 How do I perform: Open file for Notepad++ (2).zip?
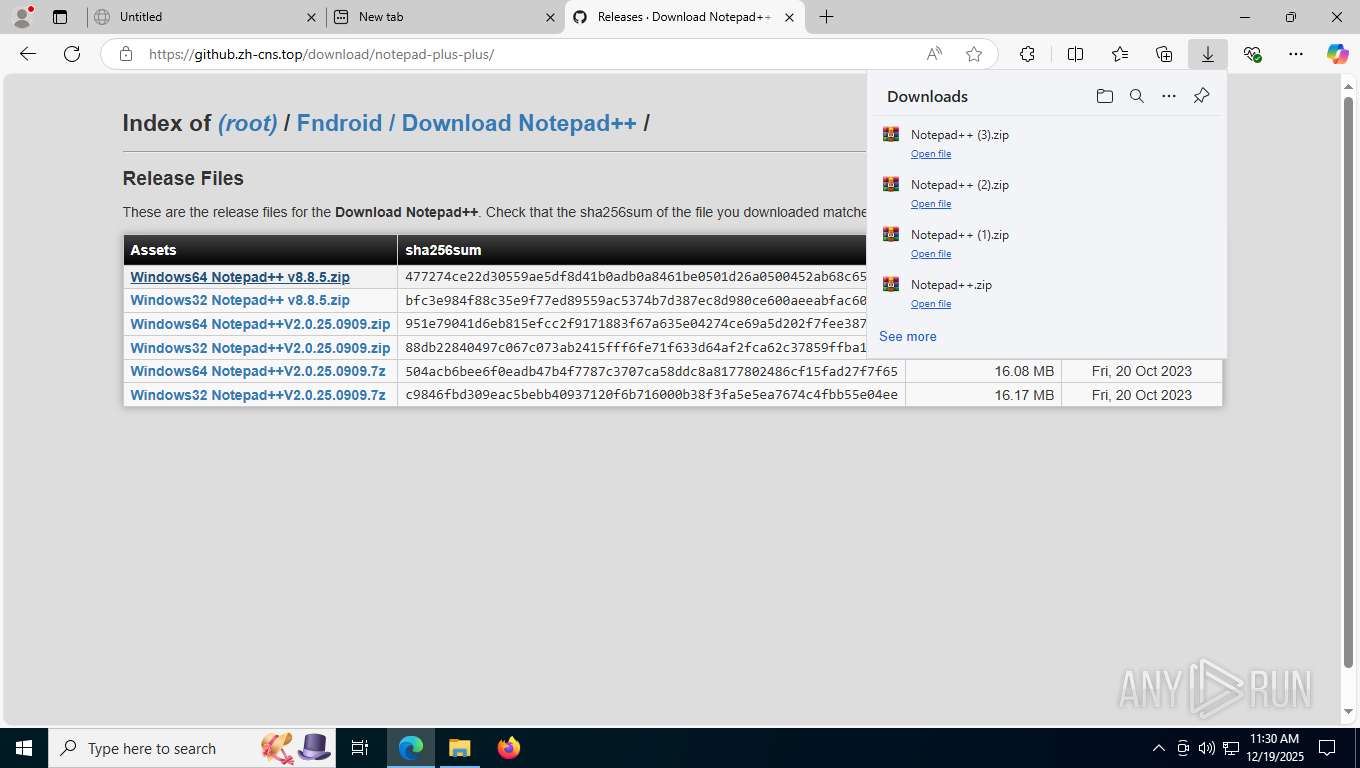tap(931, 204)
